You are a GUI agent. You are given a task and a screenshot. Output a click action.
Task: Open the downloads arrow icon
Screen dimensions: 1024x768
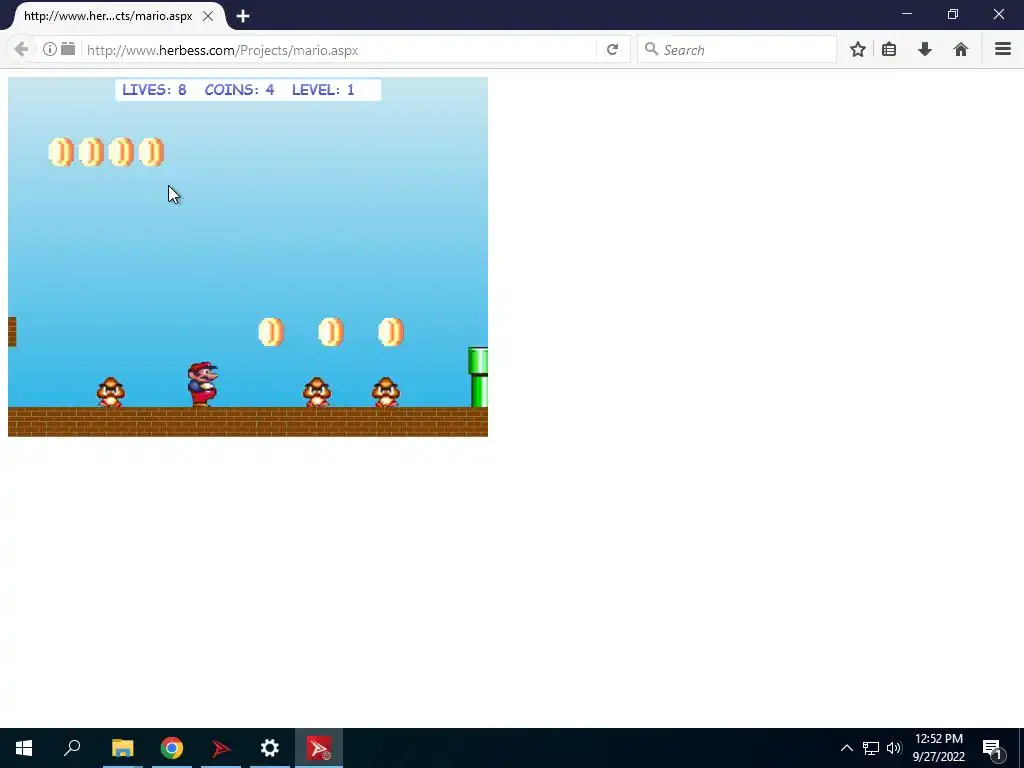pos(925,50)
